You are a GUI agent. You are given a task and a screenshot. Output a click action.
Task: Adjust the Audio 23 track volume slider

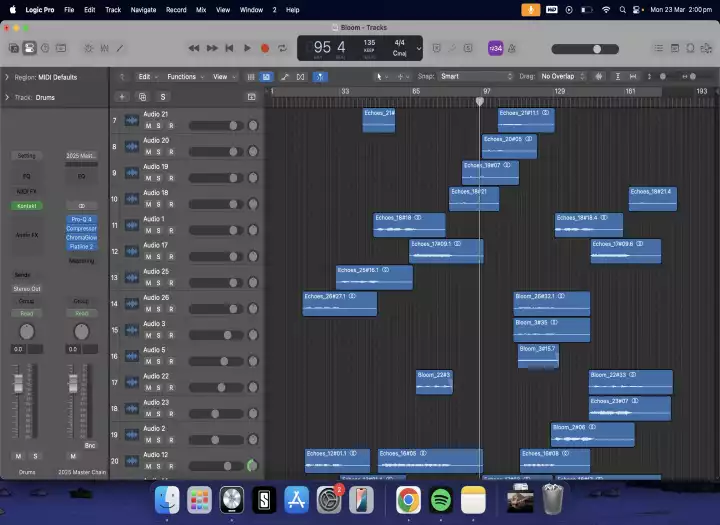click(216, 413)
